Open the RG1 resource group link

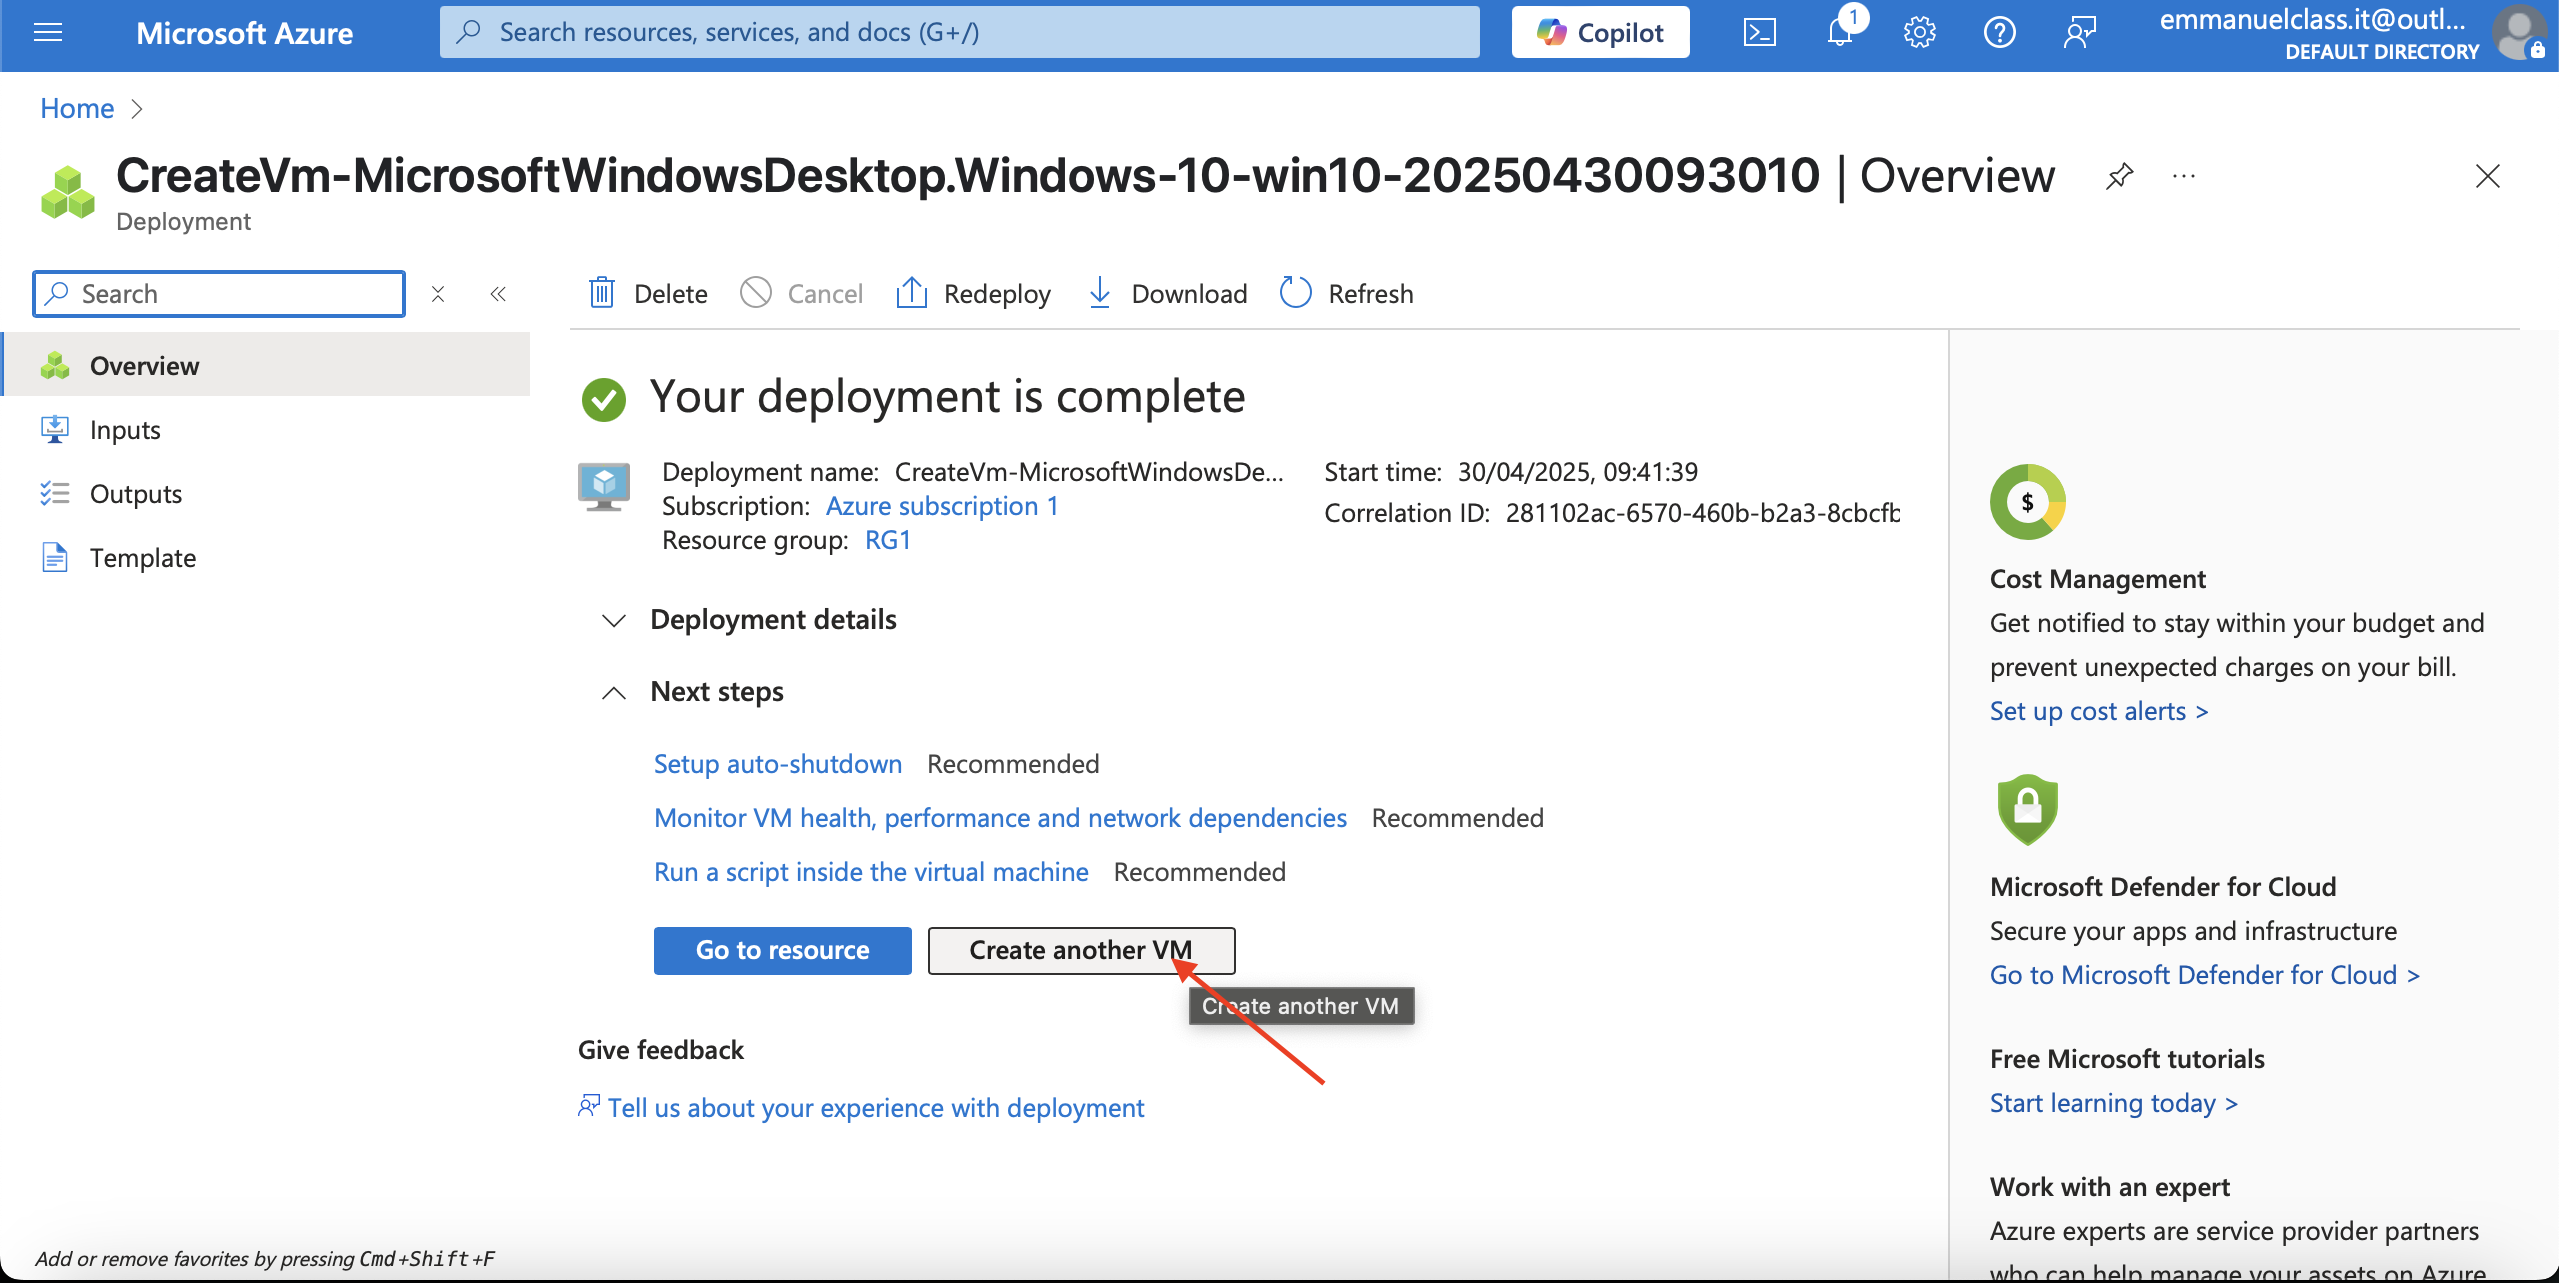[x=888, y=540]
